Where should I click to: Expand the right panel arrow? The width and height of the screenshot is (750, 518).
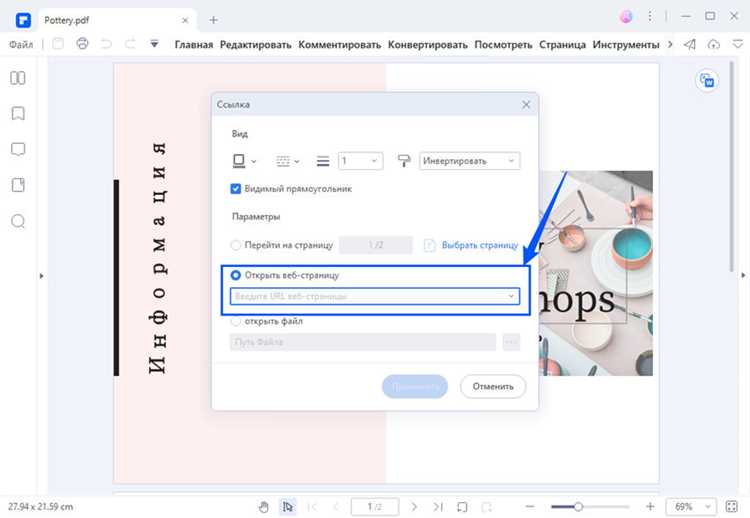(x=743, y=276)
